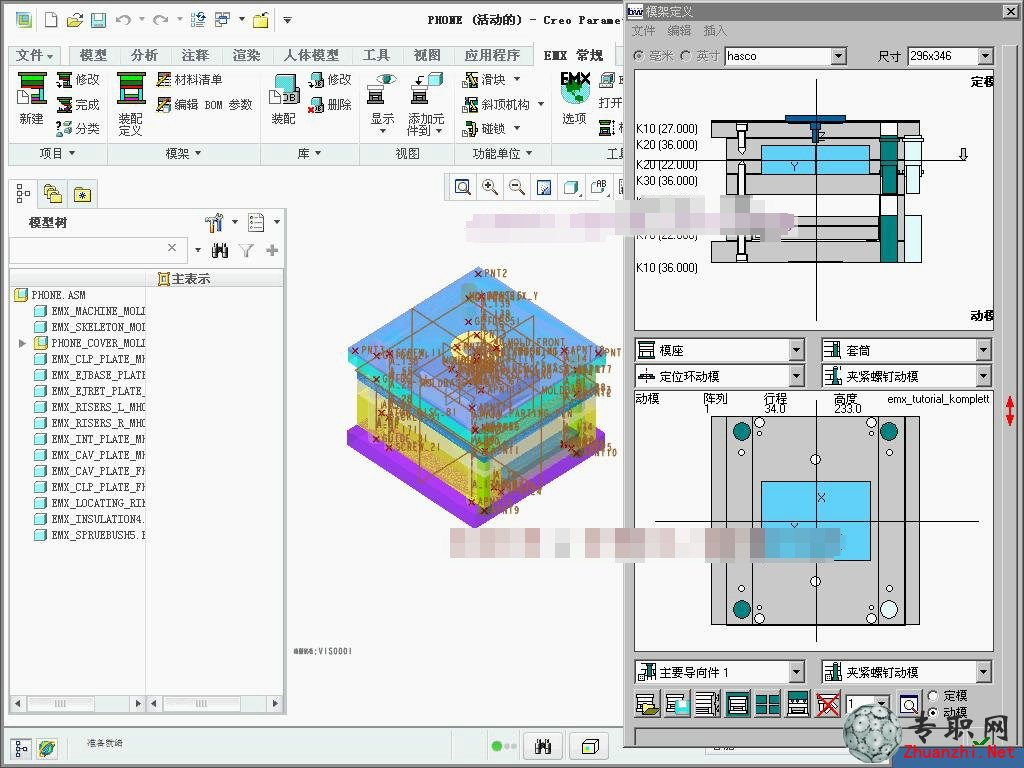Select the 毫米 millimeter radio button
Screen dimensions: 1024x768
tap(639, 56)
